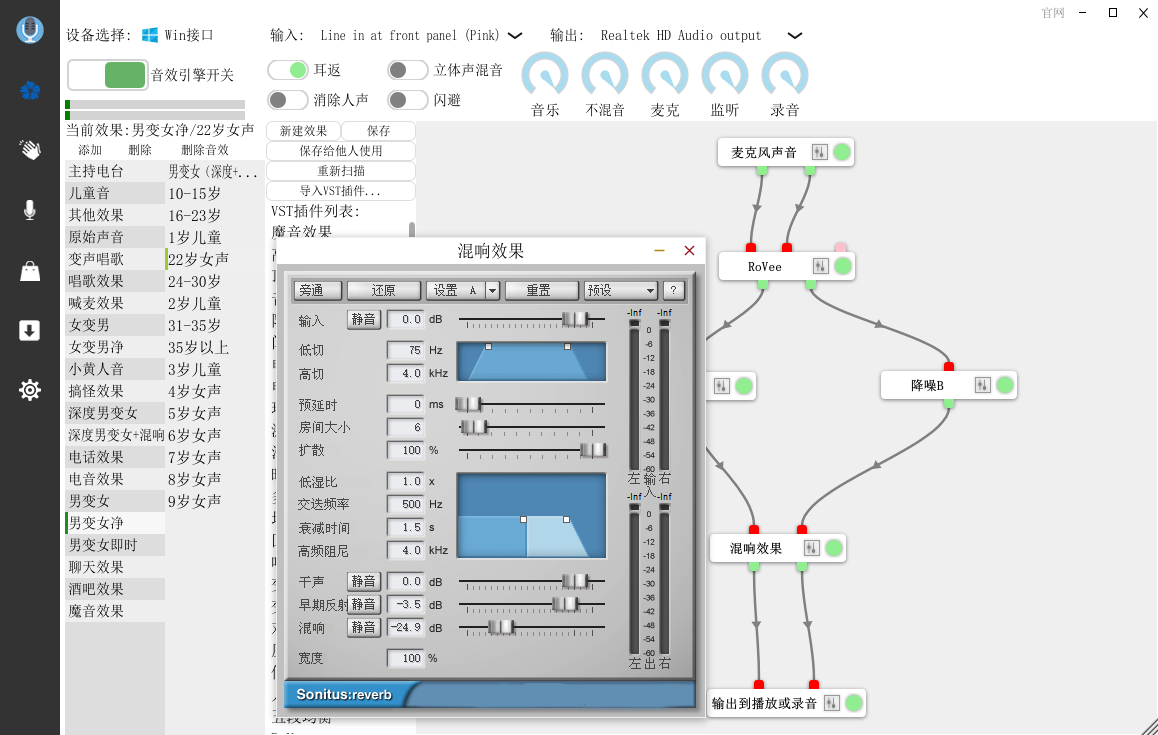Toggle green power dot on 混响效果 node
1158x735 pixels.
[833, 548]
